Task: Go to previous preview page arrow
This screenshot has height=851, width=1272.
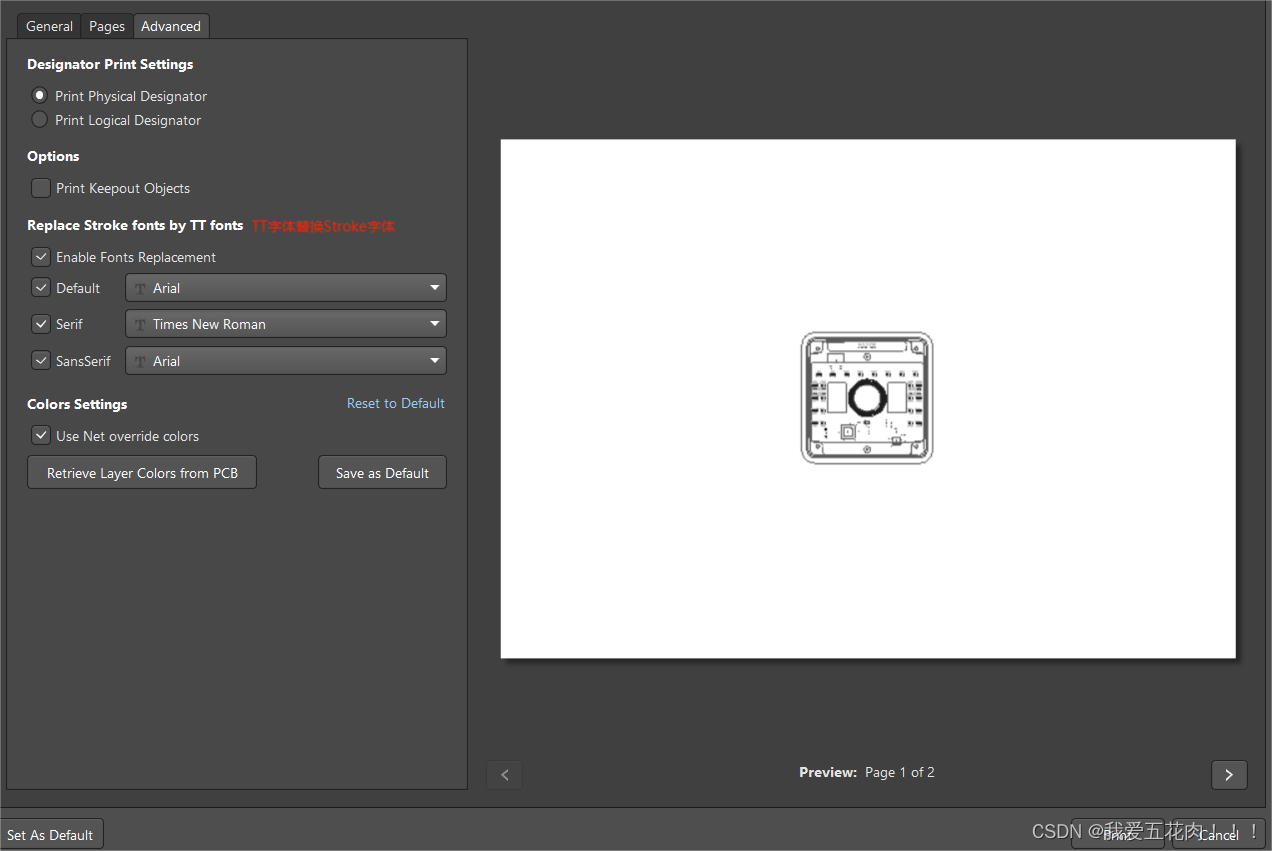Action: (505, 774)
